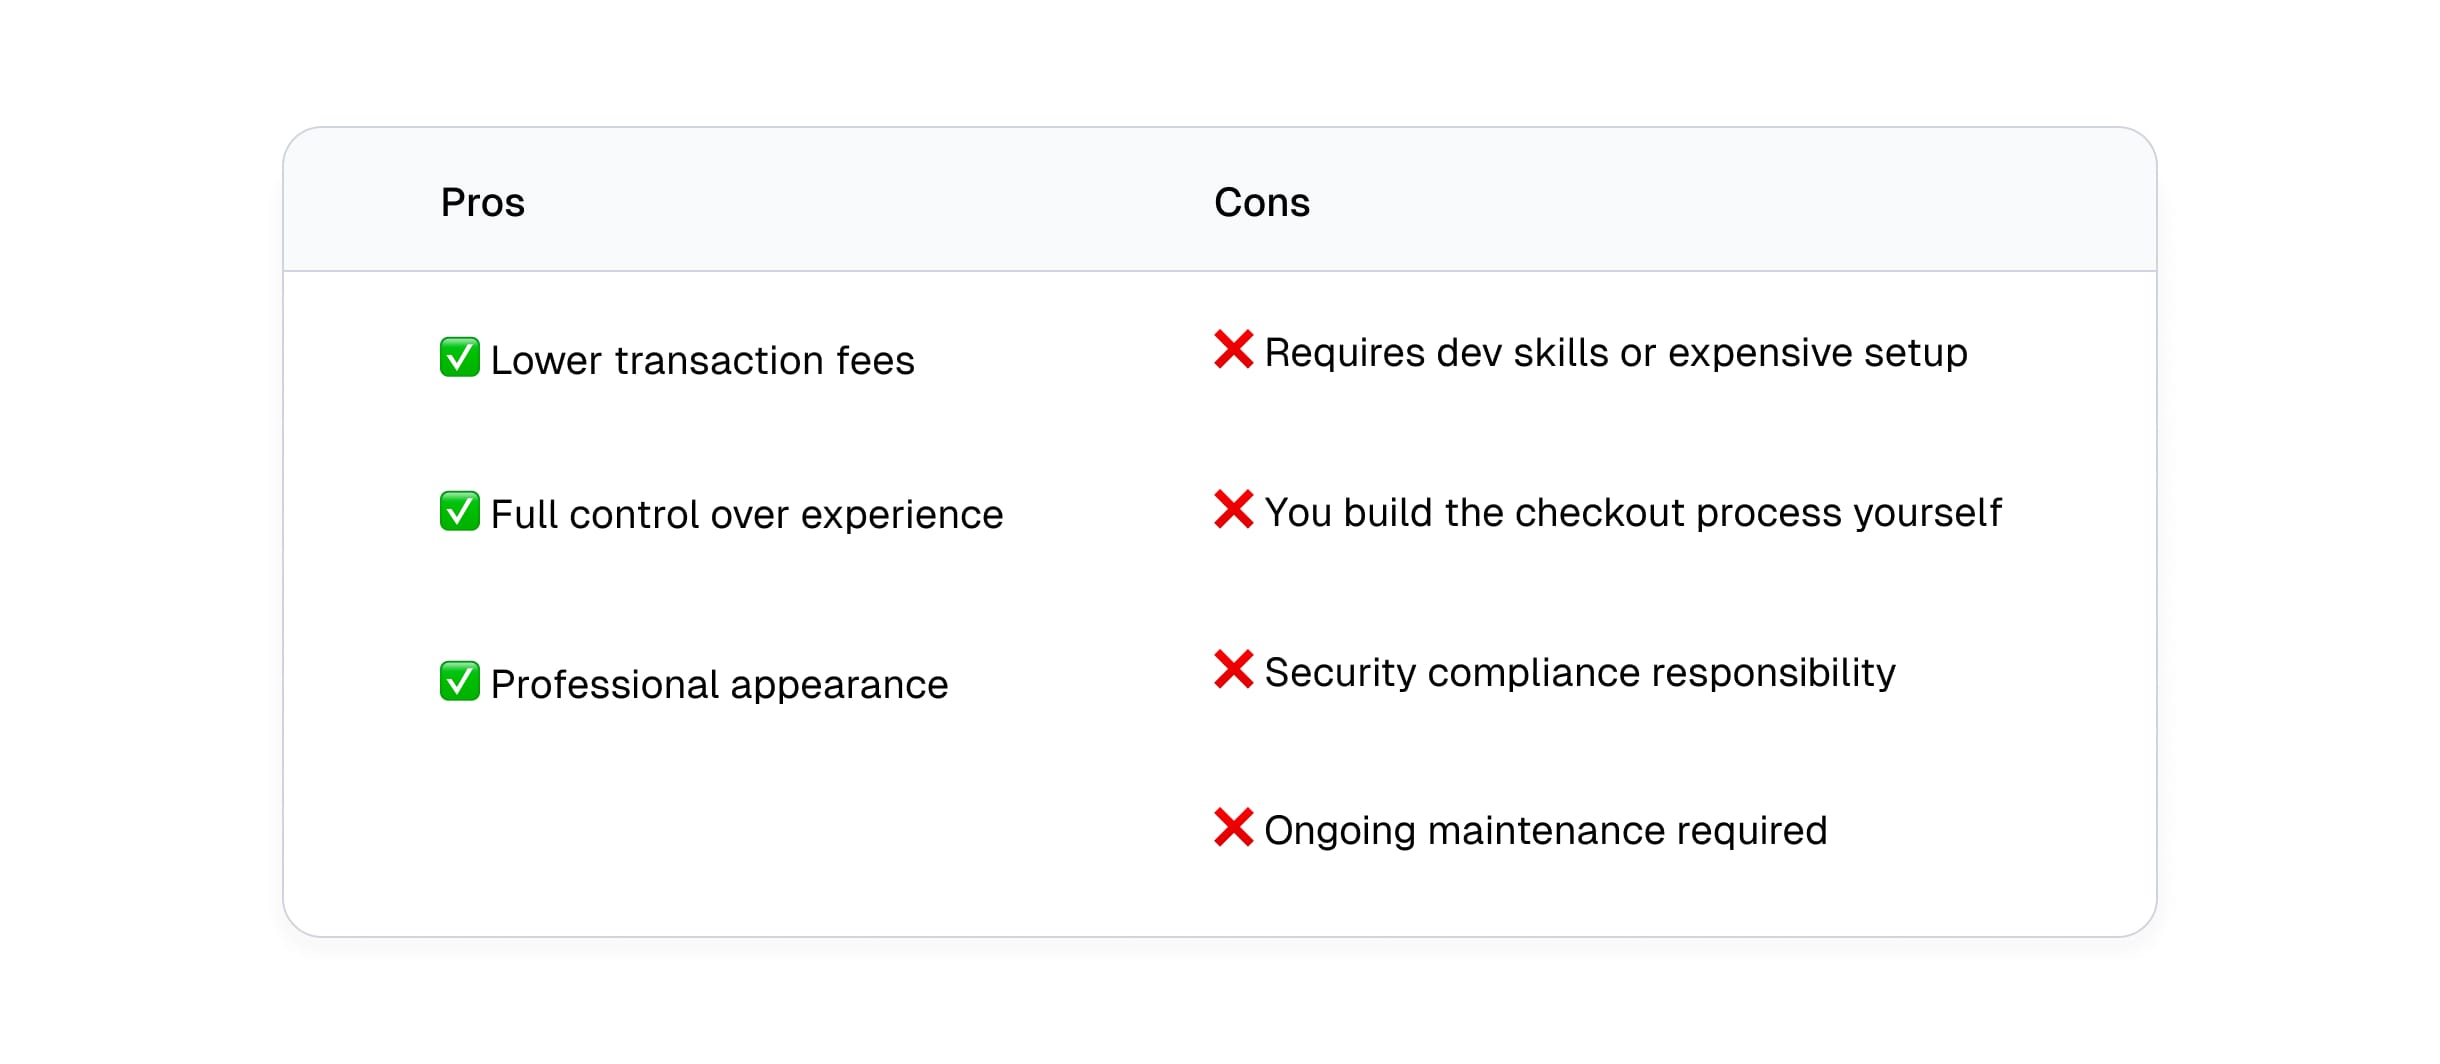The image size is (2440, 1064).
Task: Click the Full control over experience text
Action: pos(747,514)
